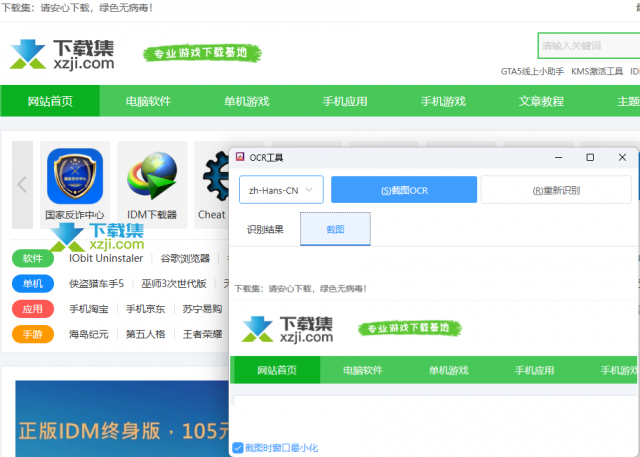Image resolution: width=640 pixels, height=457 pixels.
Task: Open the Cheat Engine gear icon
Action: point(216,176)
